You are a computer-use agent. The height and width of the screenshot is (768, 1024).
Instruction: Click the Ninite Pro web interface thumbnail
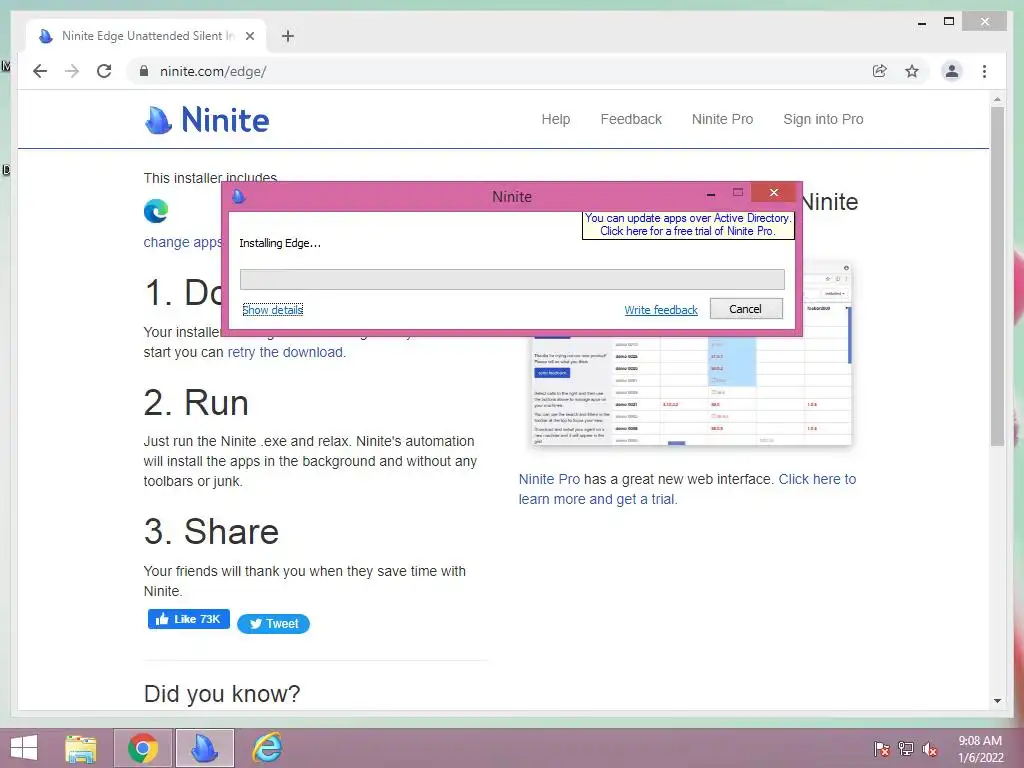coord(692,391)
